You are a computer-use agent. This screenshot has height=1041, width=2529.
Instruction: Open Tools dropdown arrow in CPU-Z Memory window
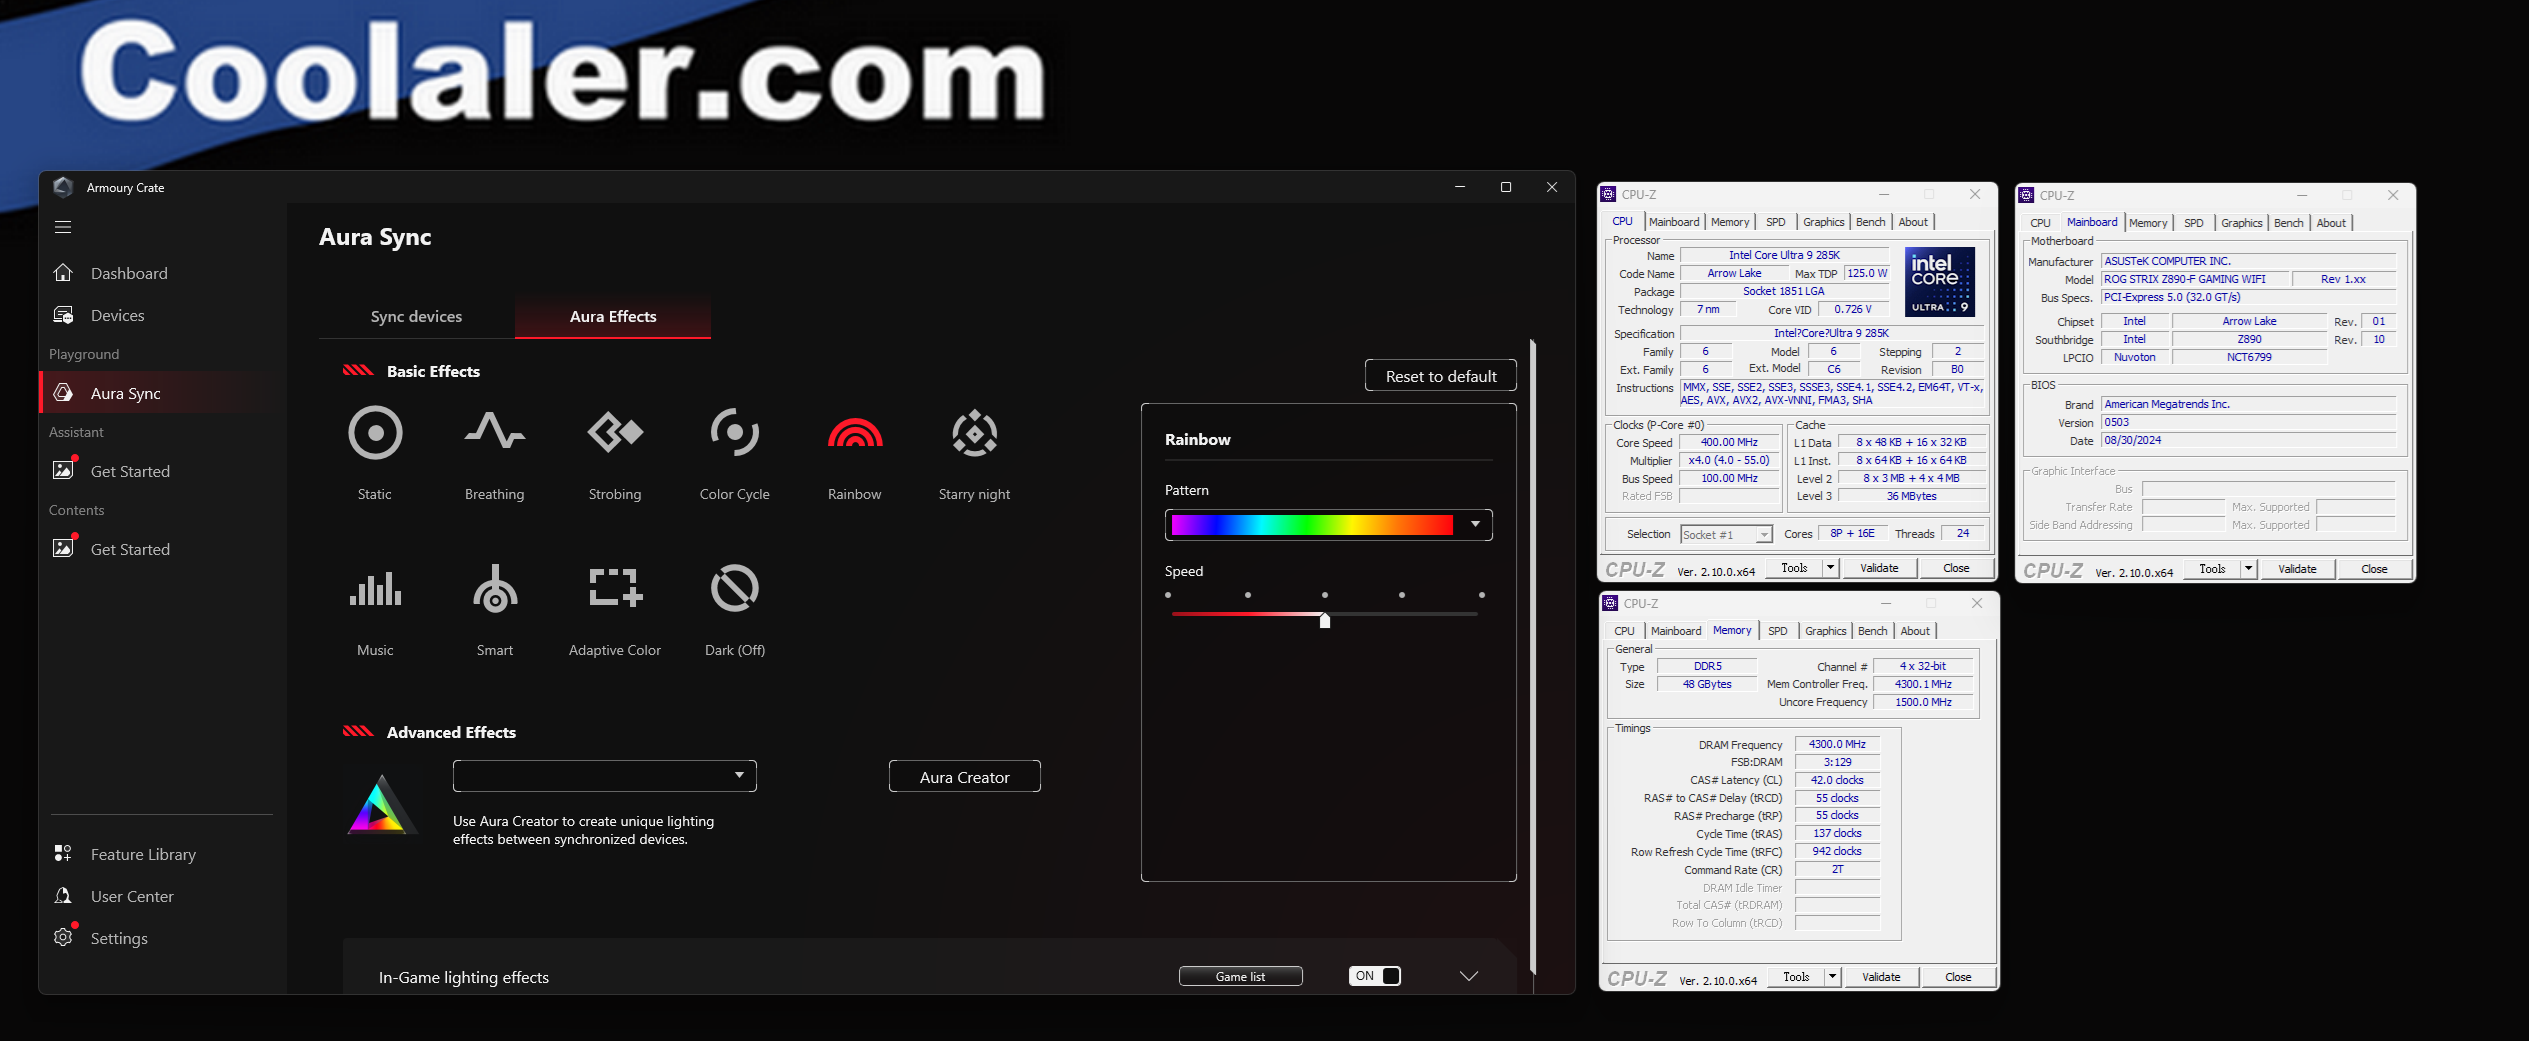click(1832, 977)
